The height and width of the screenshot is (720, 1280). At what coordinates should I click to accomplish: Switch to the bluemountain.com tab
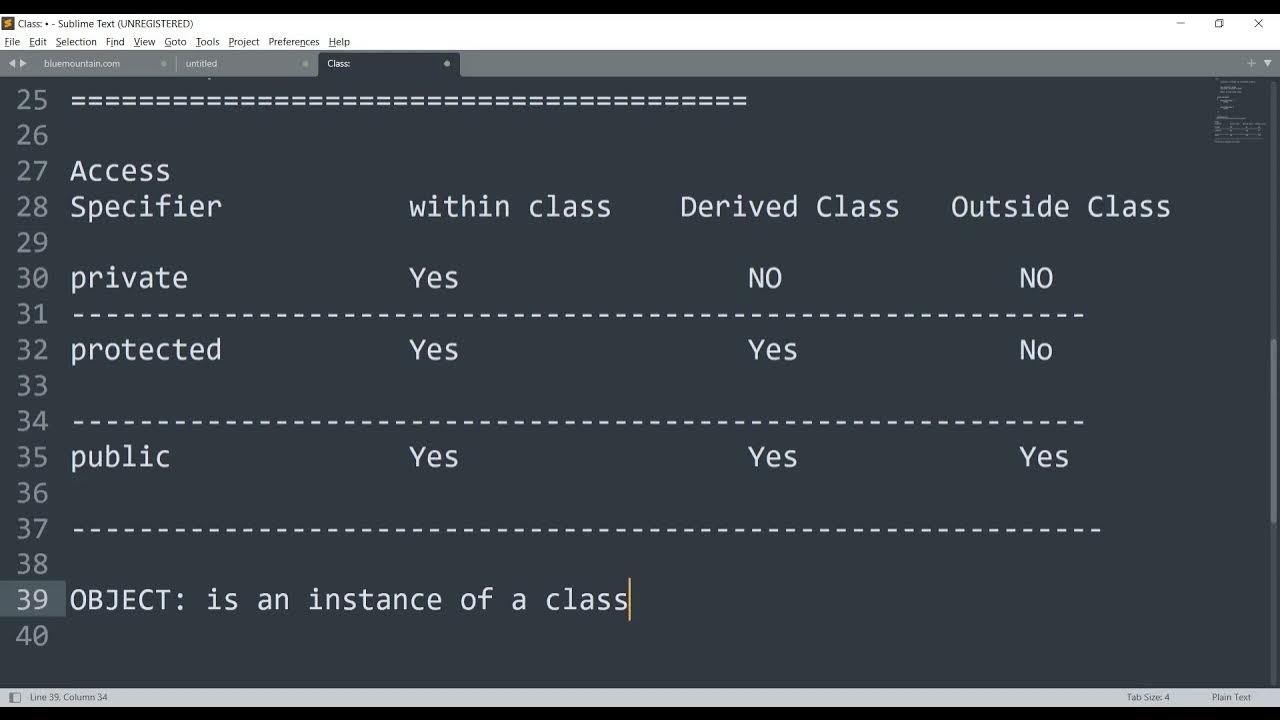pyautogui.click(x=82, y=64)
